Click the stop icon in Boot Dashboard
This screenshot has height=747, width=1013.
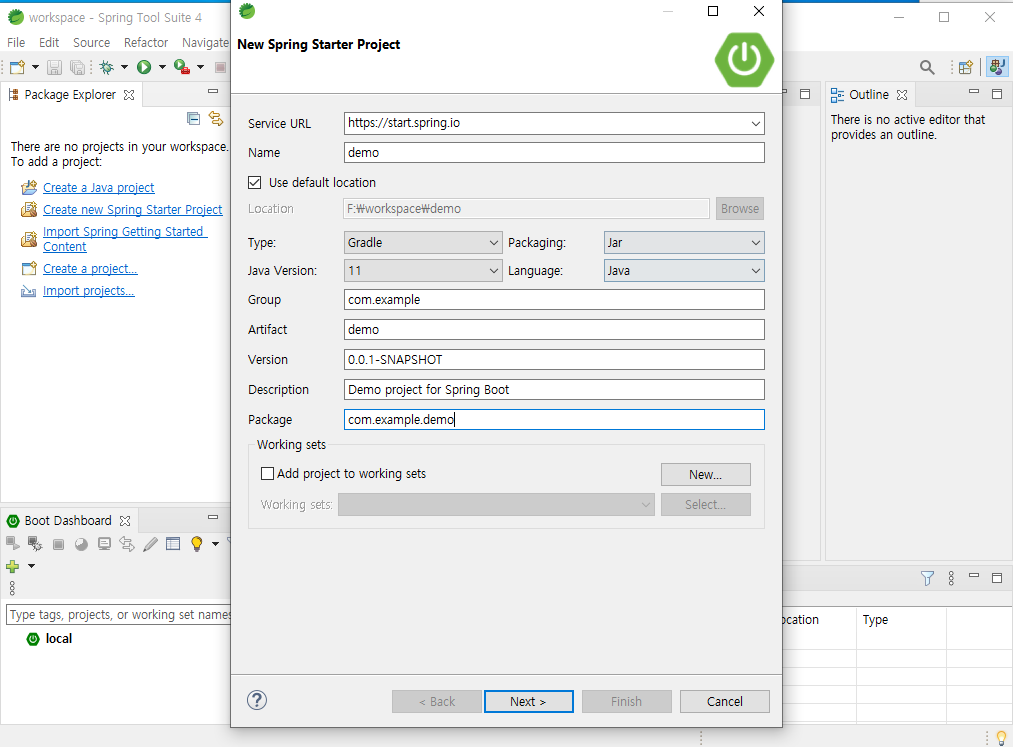pyautogui.click(x=58, y=545)
